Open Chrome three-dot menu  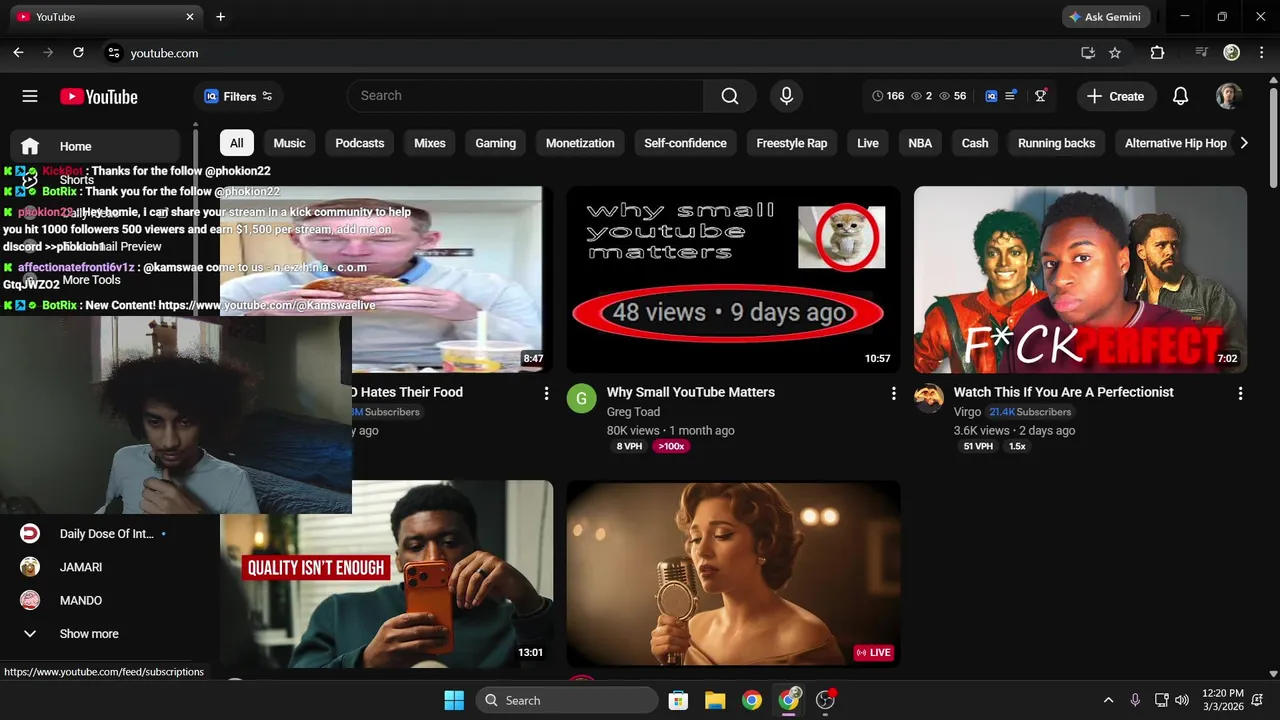tap(1261, 53)
